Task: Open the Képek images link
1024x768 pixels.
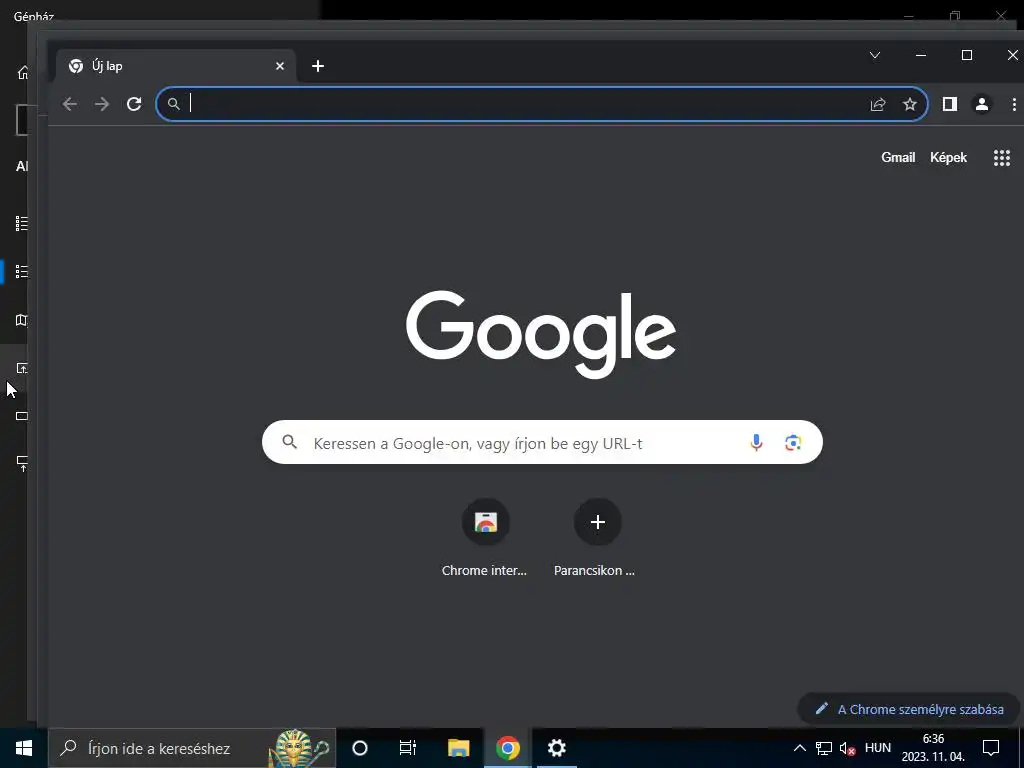Action: (x=948, y=157)
